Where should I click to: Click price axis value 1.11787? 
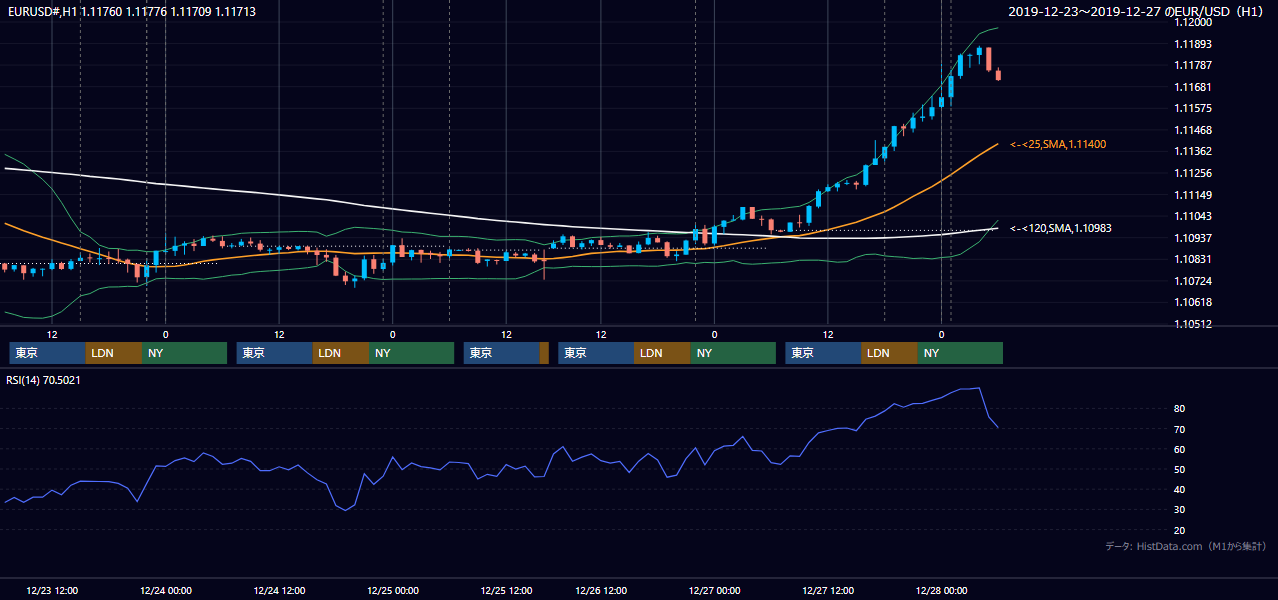click(x=1192, y=65)
